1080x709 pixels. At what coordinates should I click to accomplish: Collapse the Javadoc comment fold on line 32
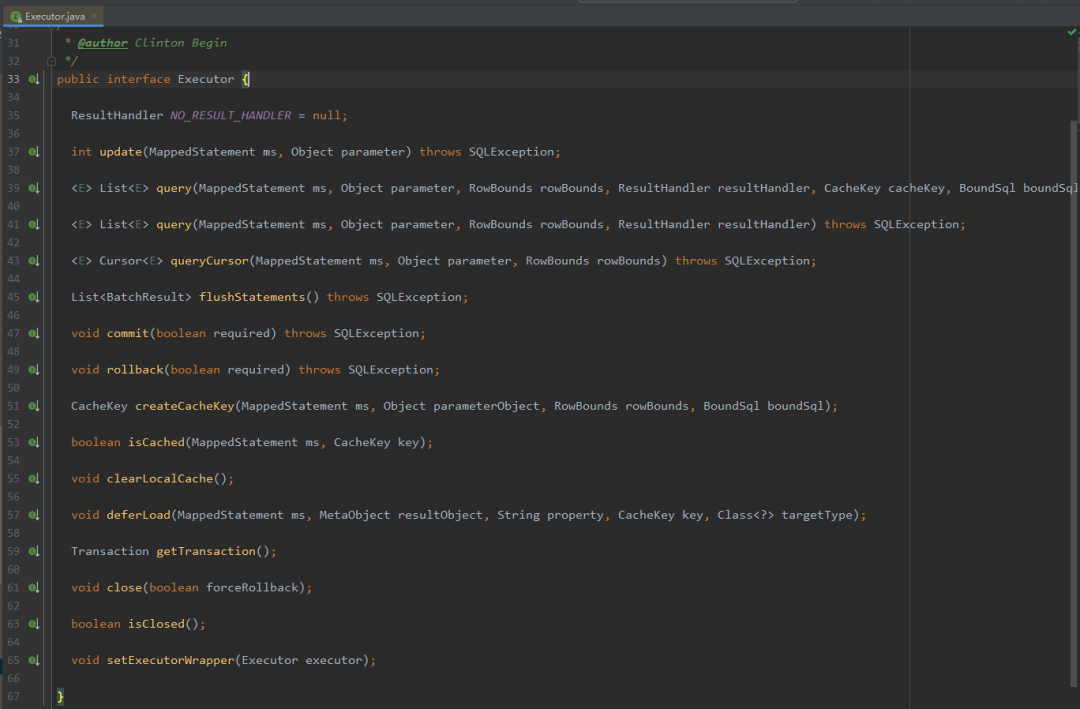[51, 61]
